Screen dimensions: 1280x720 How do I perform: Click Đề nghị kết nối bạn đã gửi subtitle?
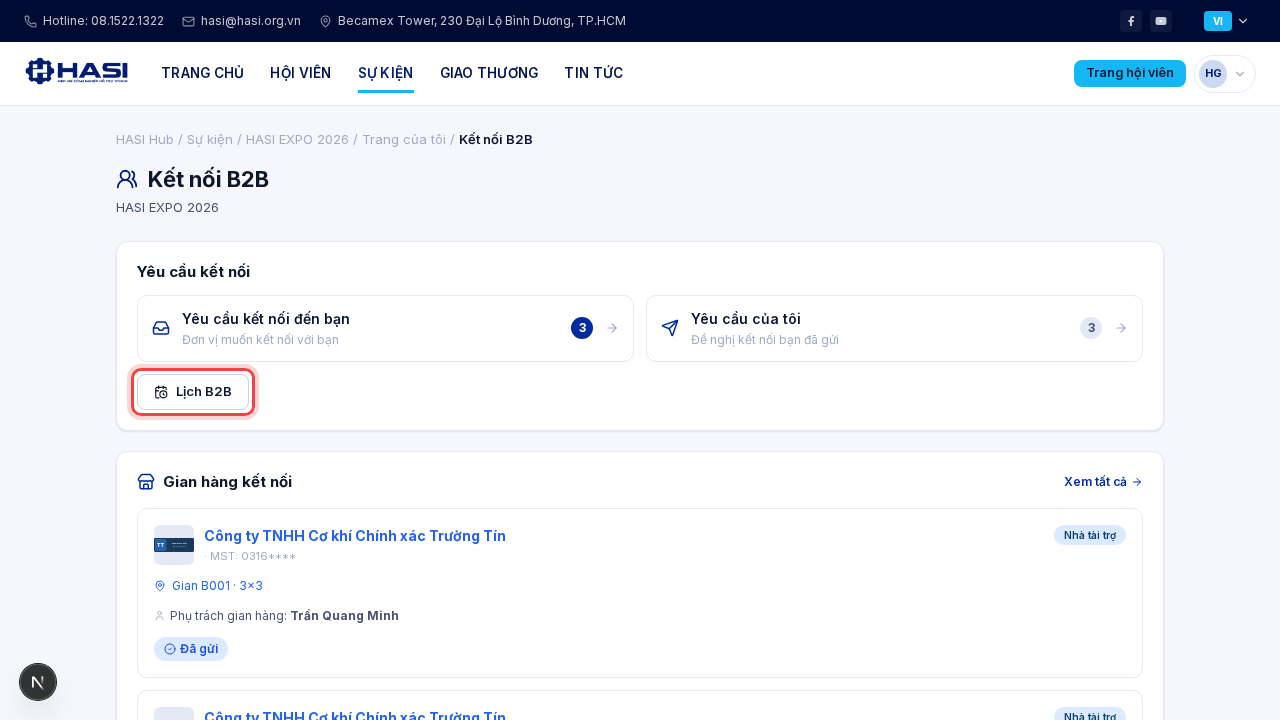[765, 340]
